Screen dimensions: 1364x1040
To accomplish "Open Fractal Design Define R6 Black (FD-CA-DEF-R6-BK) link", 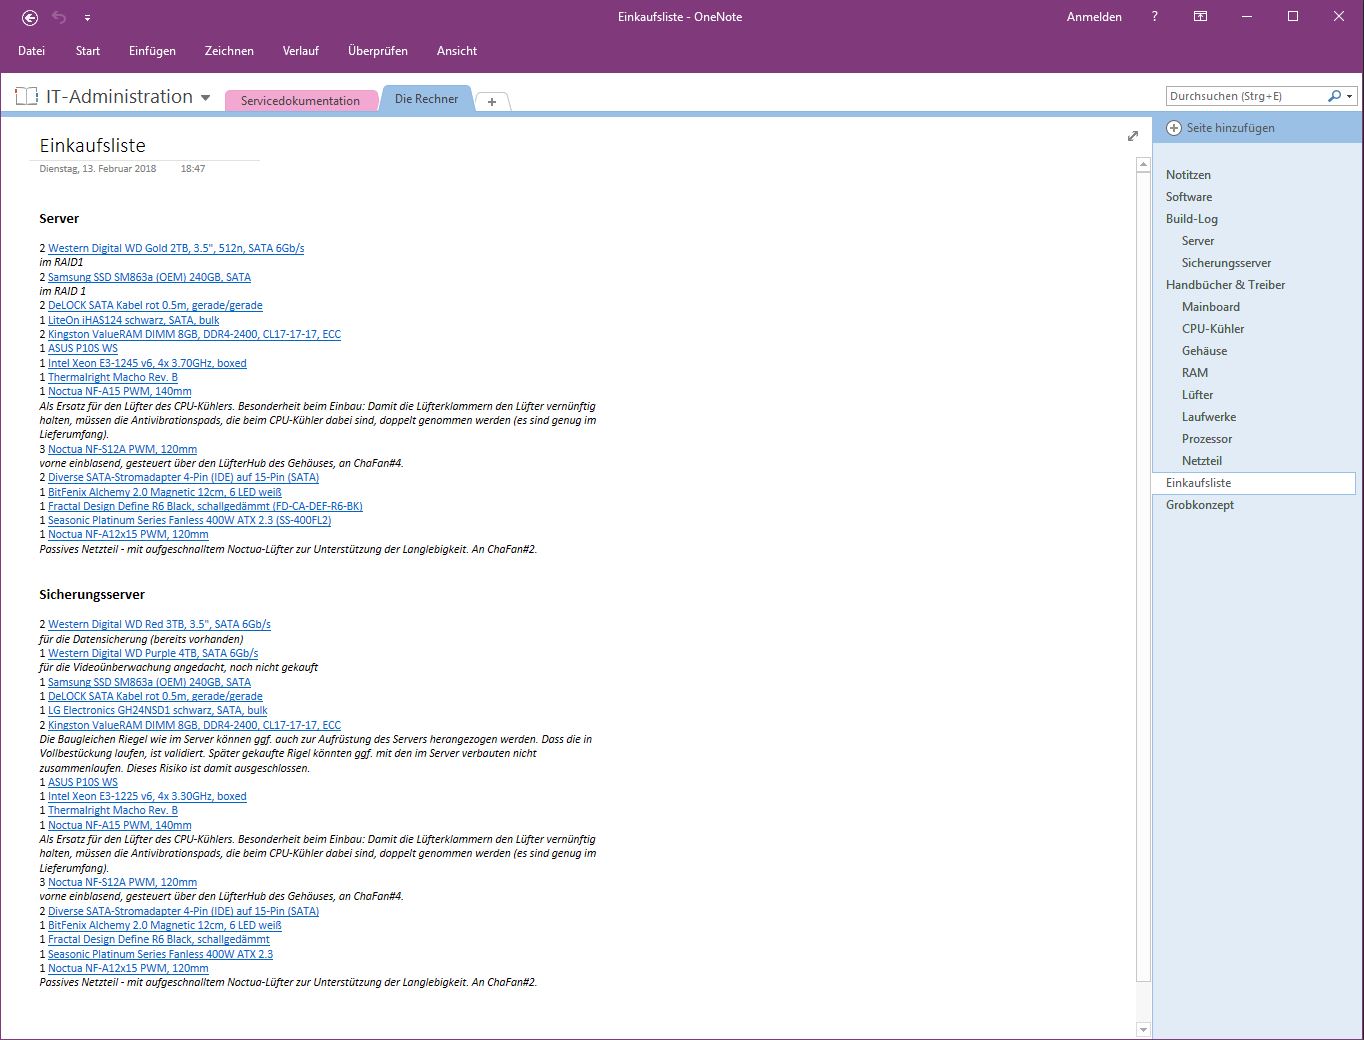I will coord(205,506).
